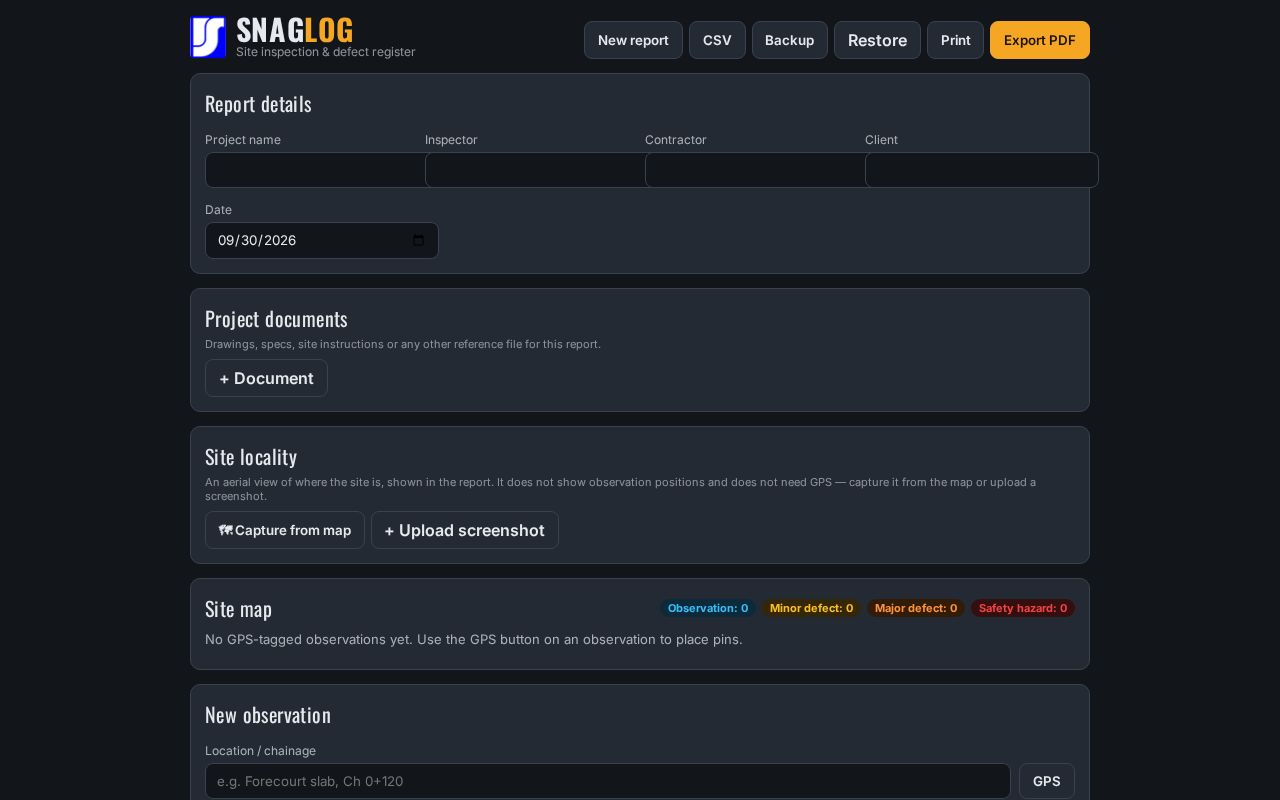Screen dimensions: 1280x800
Task: Upload a locality screenshot
Action: point(465,530)
